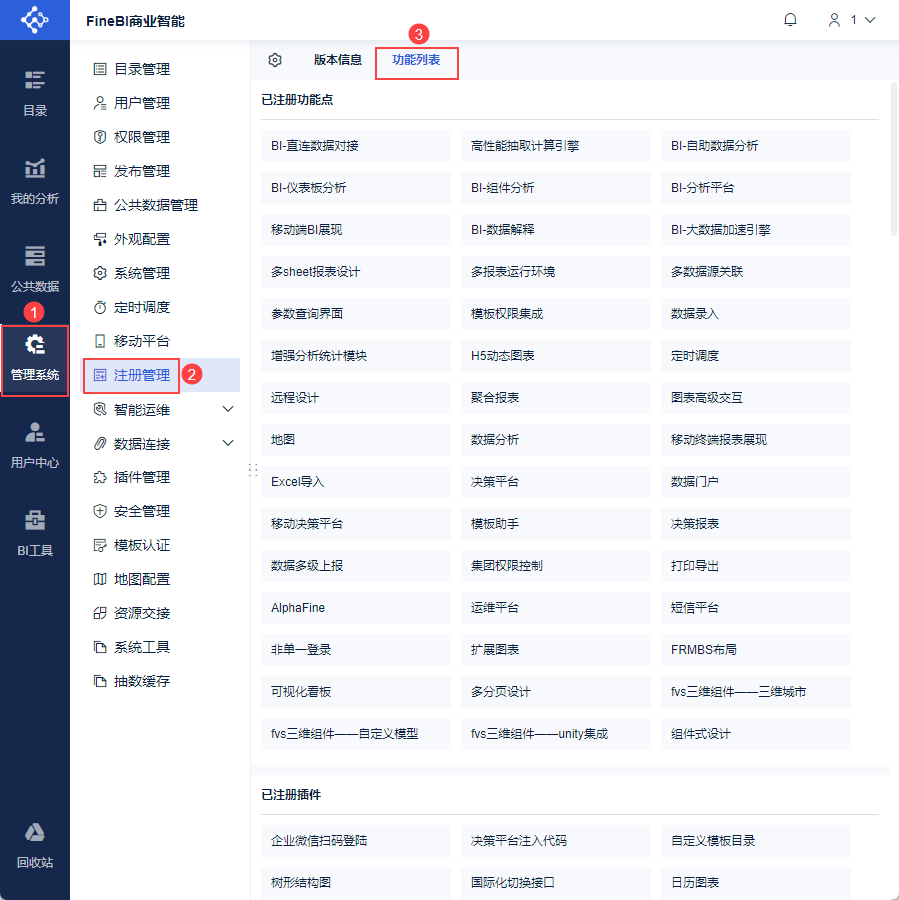Image resolution: width=899 pixels, height=900 pixels.
Task: Click the 模板权限集成 feature entry
Action: point(556,314)
